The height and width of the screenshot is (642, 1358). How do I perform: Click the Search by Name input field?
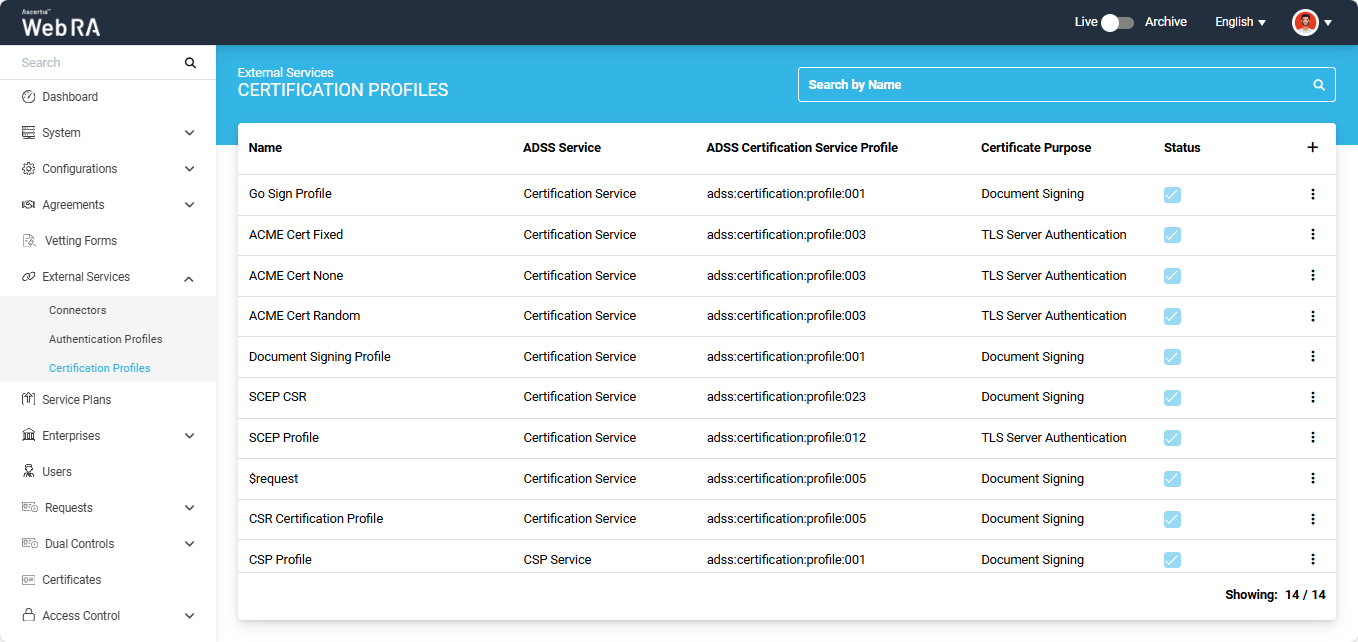1050,85
